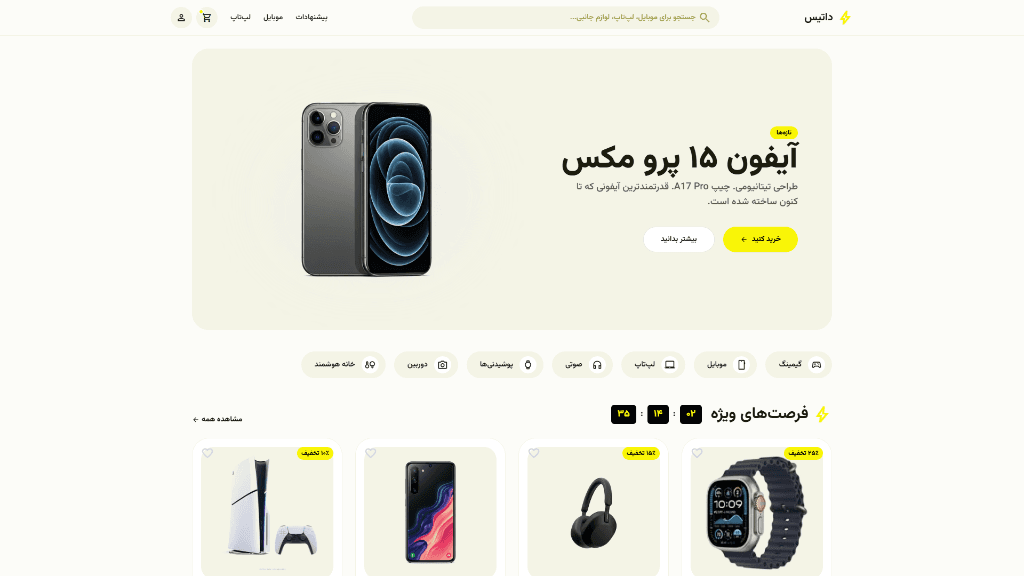Open the لپ‌تاپ nav menu item
This screenshot has width=1024, height=576.
click(240, 18)
